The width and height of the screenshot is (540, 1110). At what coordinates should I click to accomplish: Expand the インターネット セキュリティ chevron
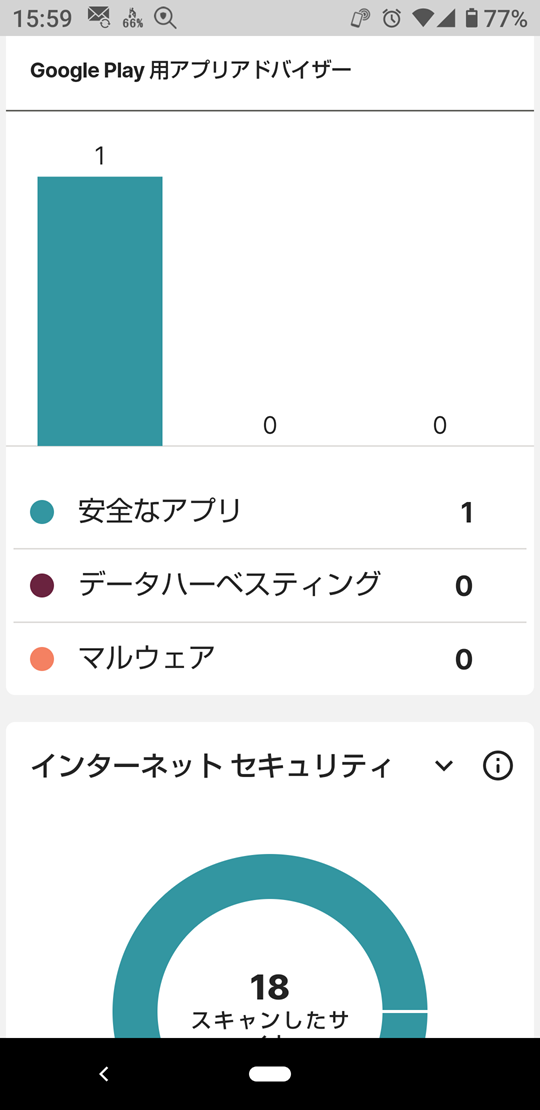(x=444, y=766)
